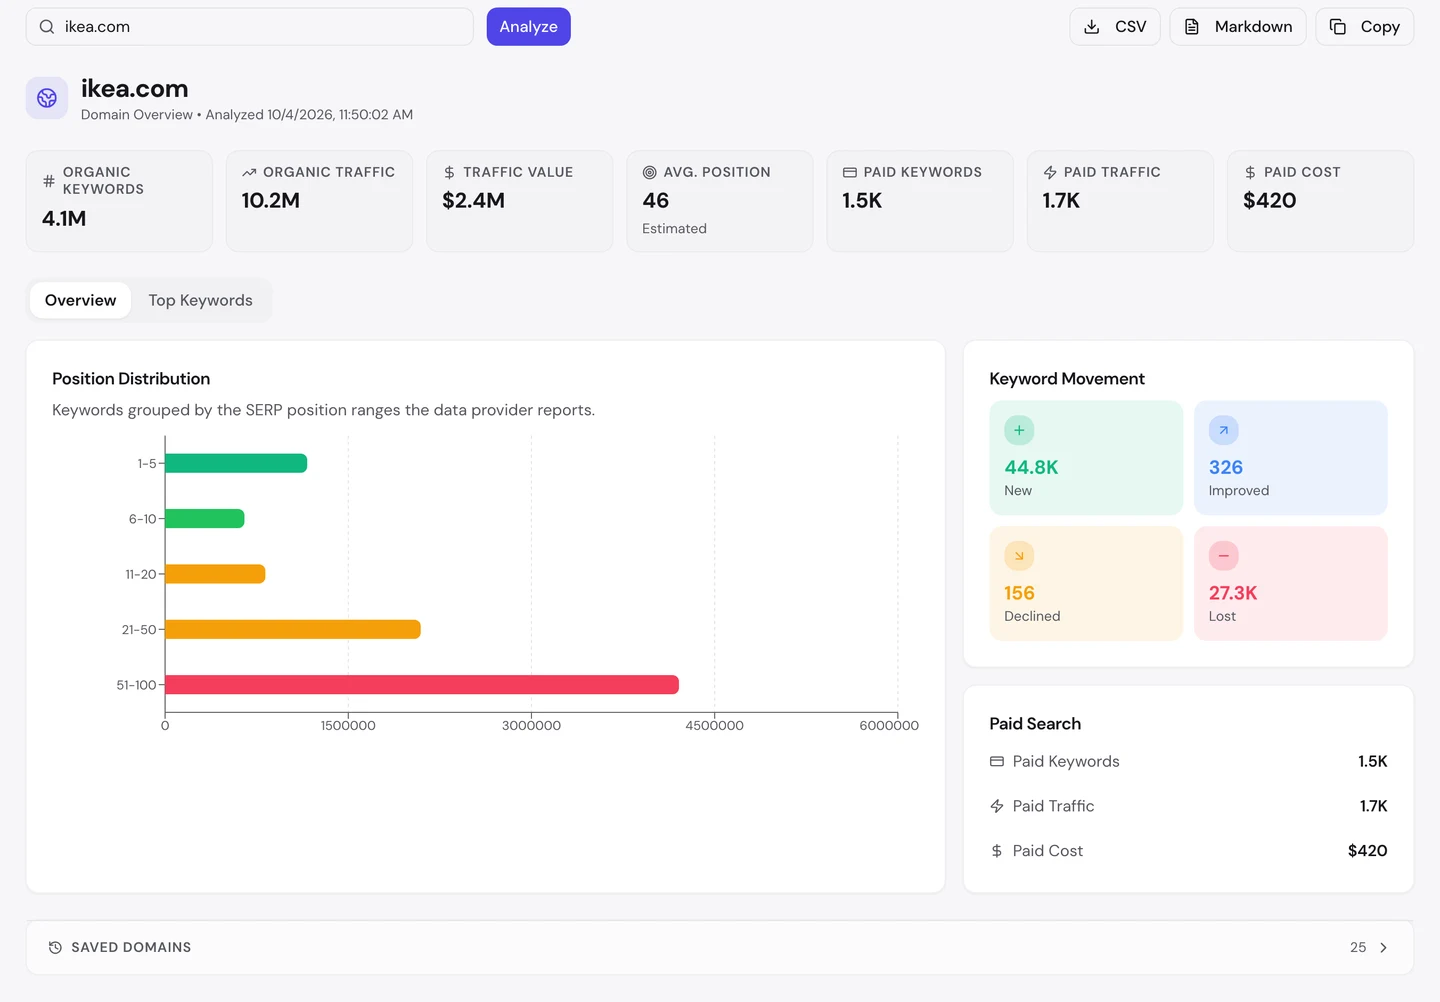
Task: Click the Organic Traffic trend icon
Action: pyautogui.click(x=249, y=173)
